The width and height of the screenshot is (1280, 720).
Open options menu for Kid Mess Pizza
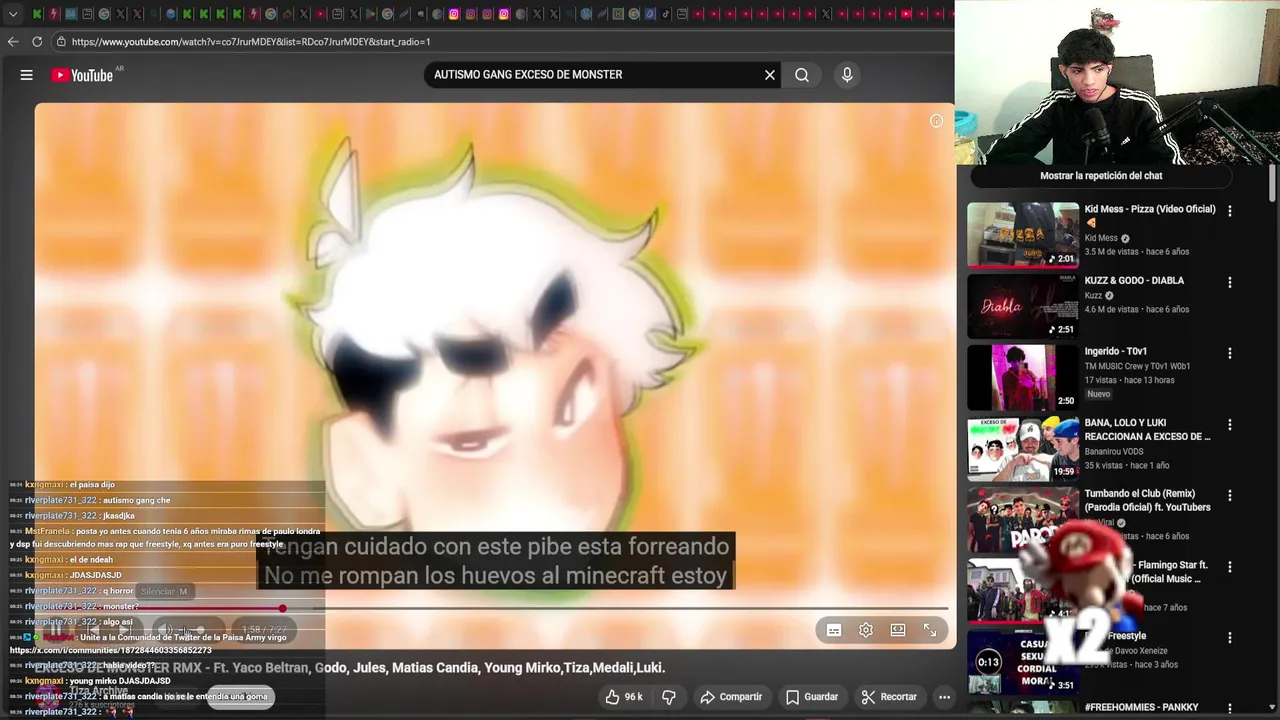pyautogui.click(x=1230, y=211)
